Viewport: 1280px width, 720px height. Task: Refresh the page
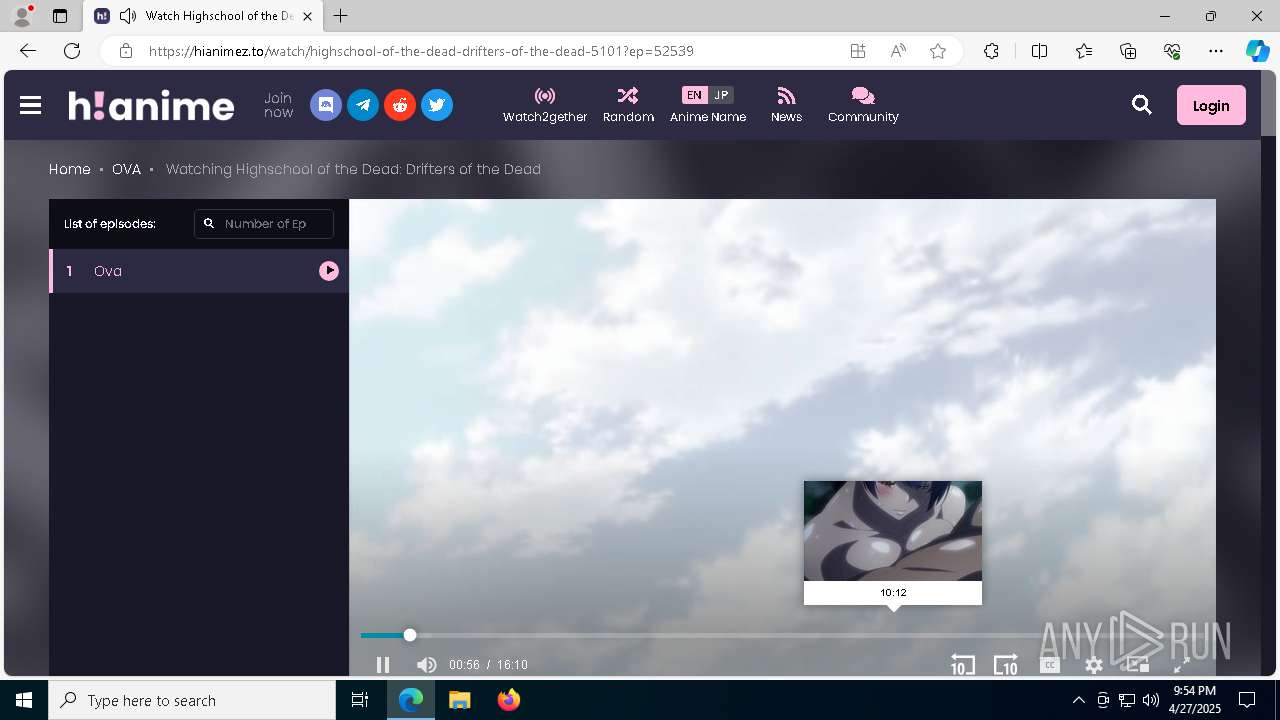click(x=72, y=51)
